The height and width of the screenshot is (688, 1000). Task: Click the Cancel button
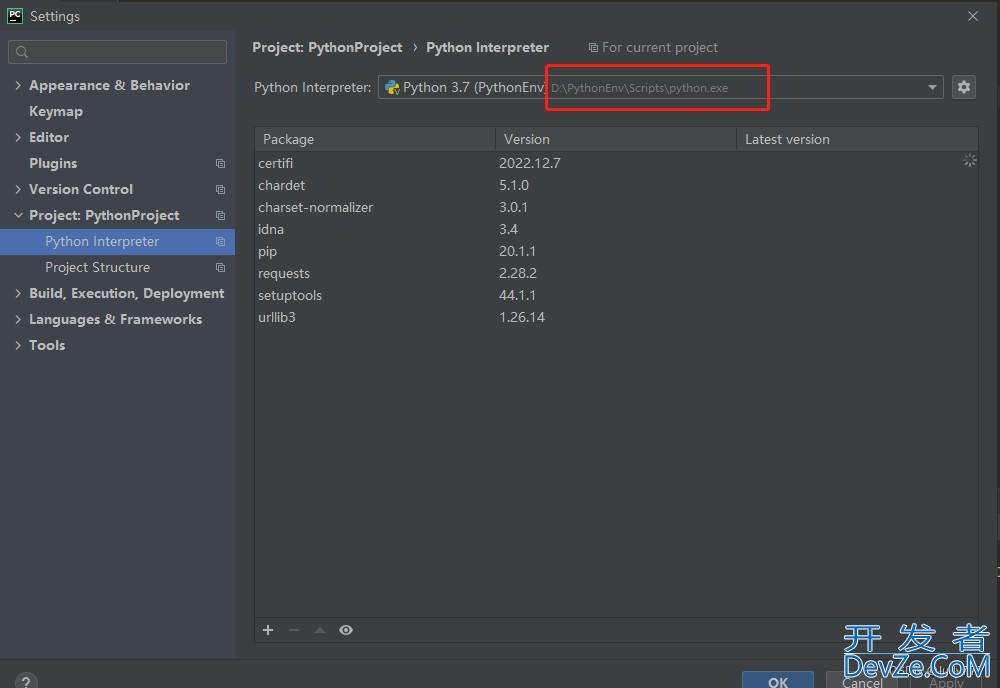[862, 683]
